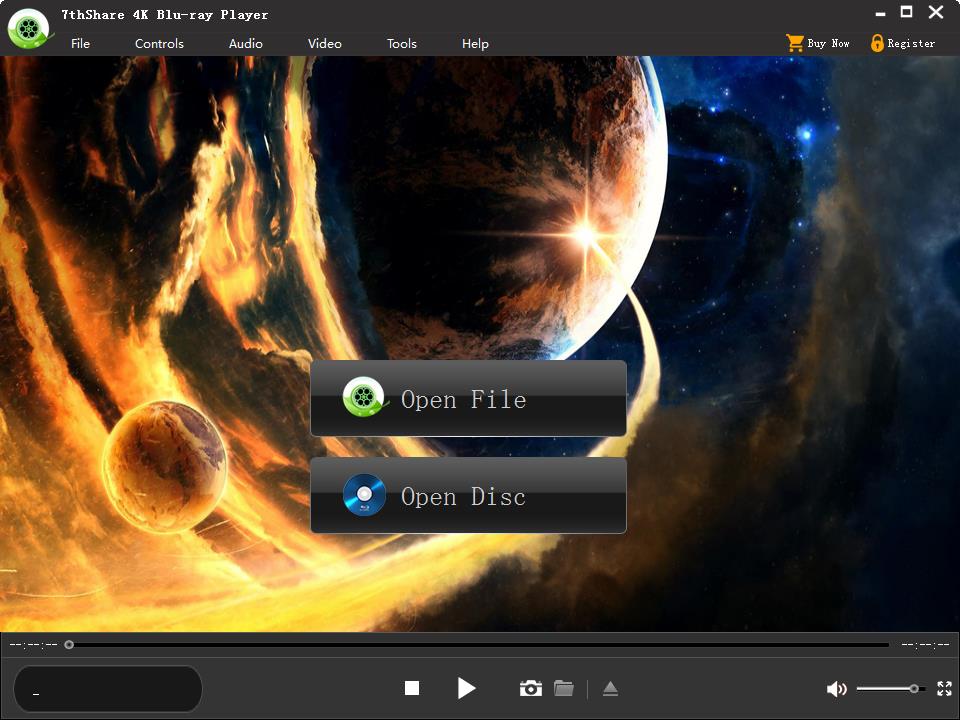Click the Open Disc button
Screen dimensions: 960x720
468,496
